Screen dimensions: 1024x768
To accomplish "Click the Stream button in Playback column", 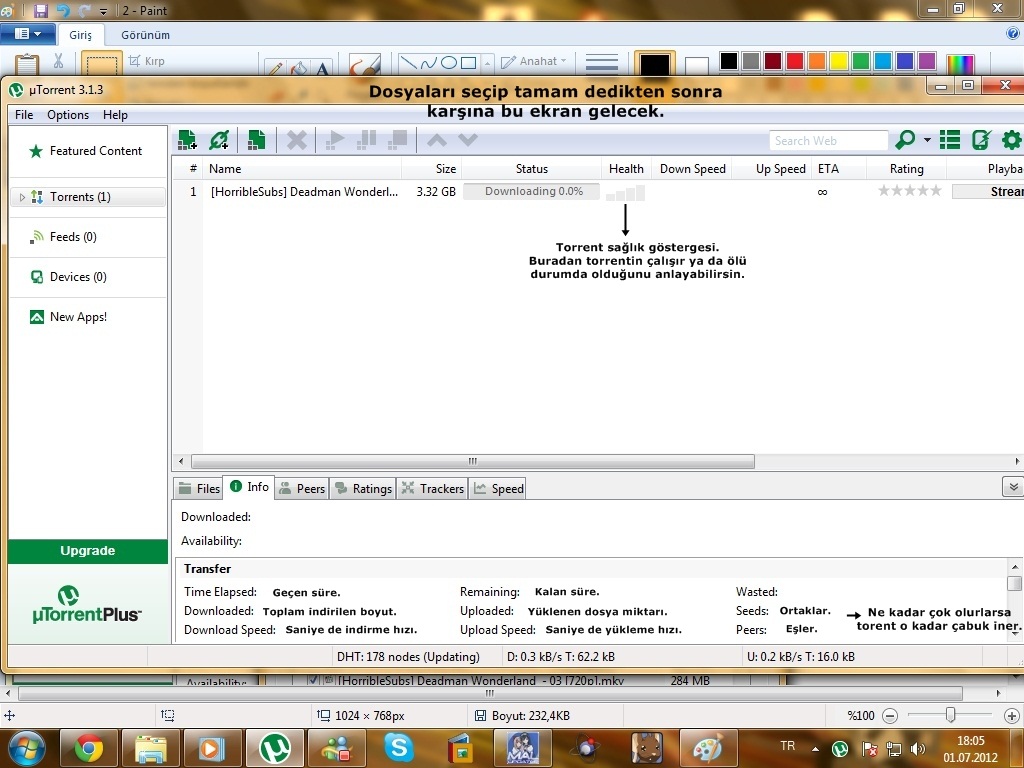I will [x=987, y=192].
